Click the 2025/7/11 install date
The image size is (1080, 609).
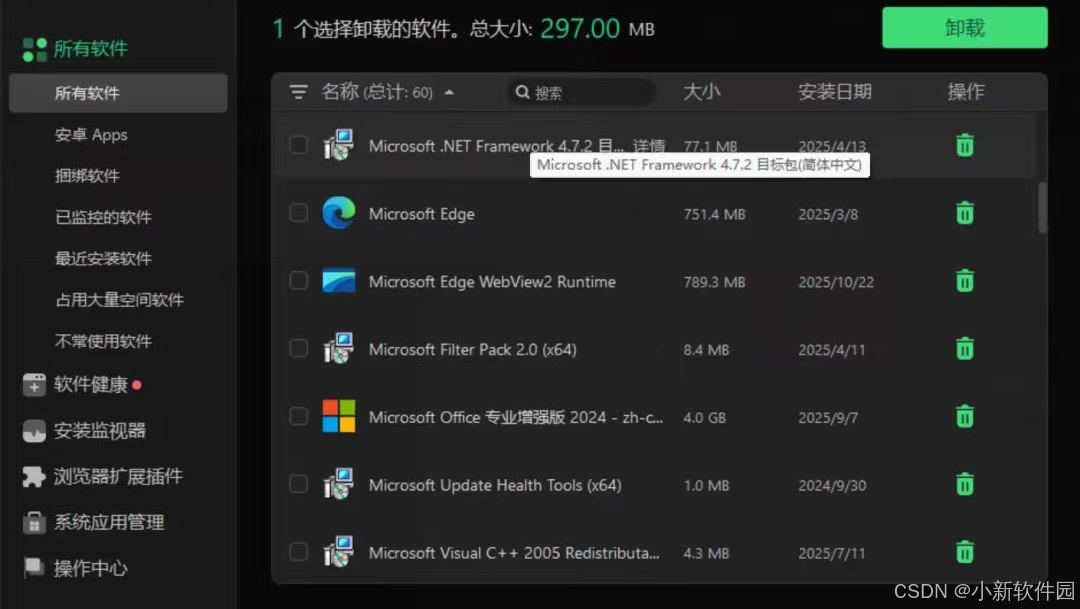tap(831, 553)
